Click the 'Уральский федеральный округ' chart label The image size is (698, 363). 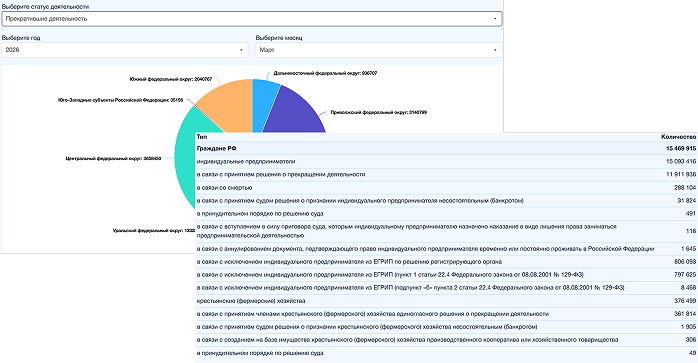point(154,231)
